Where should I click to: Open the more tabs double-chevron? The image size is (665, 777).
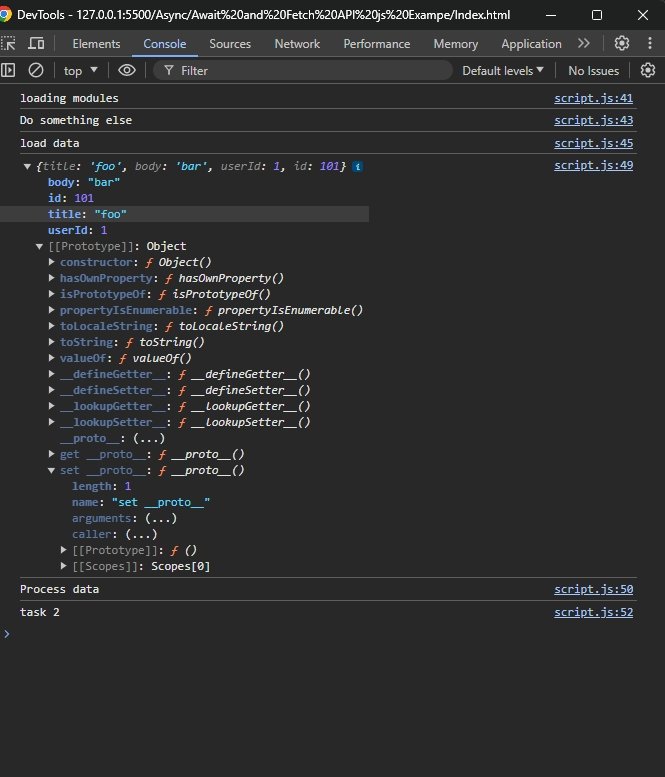[584, 44]
